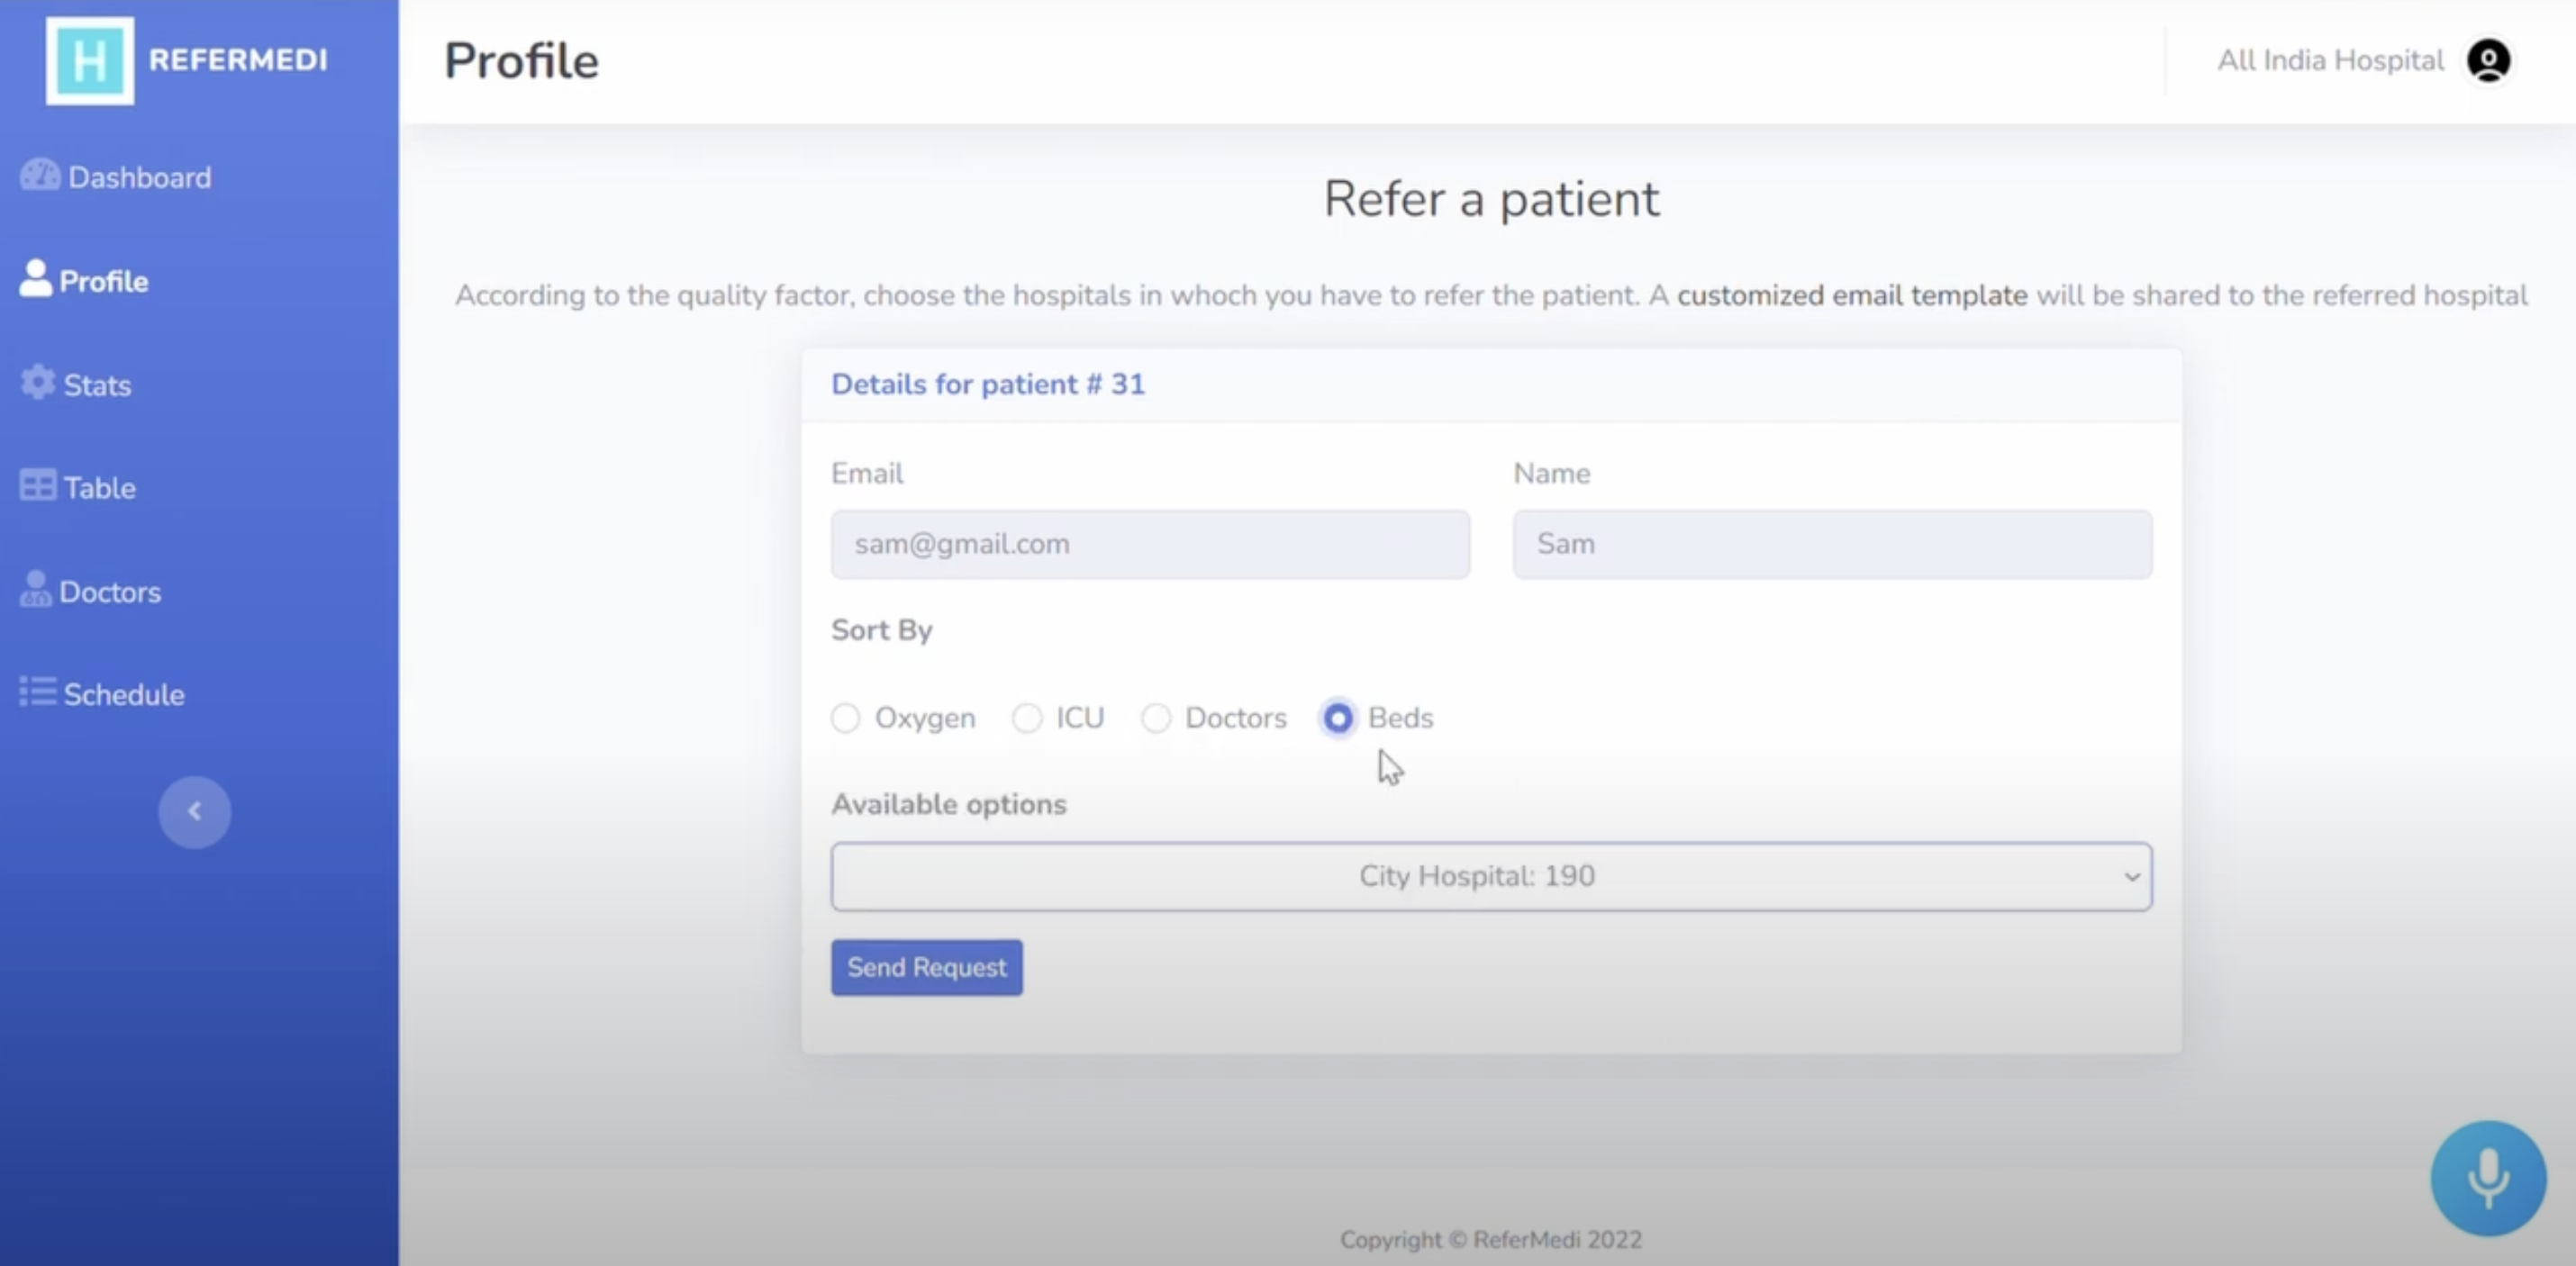This screenshot has width=2576, height=1266.
Task: Click the Profile person icon in sidebar
Action: coord(35,278)
